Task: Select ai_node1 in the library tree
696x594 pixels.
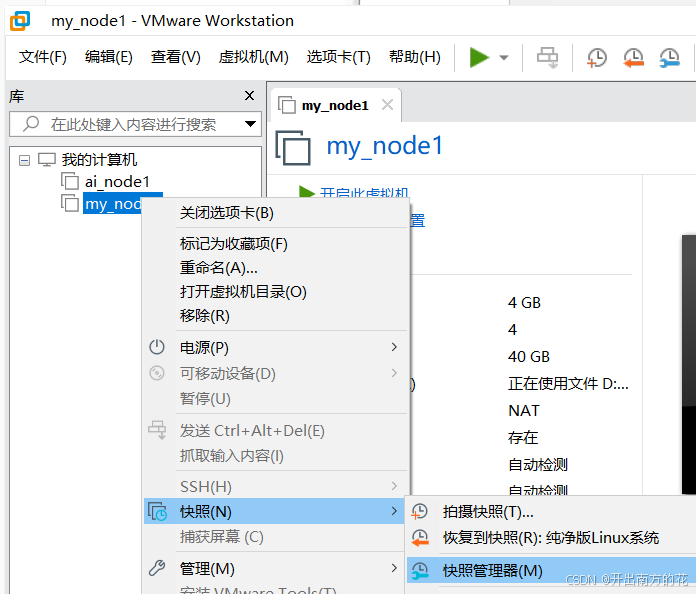Action: 117,182
